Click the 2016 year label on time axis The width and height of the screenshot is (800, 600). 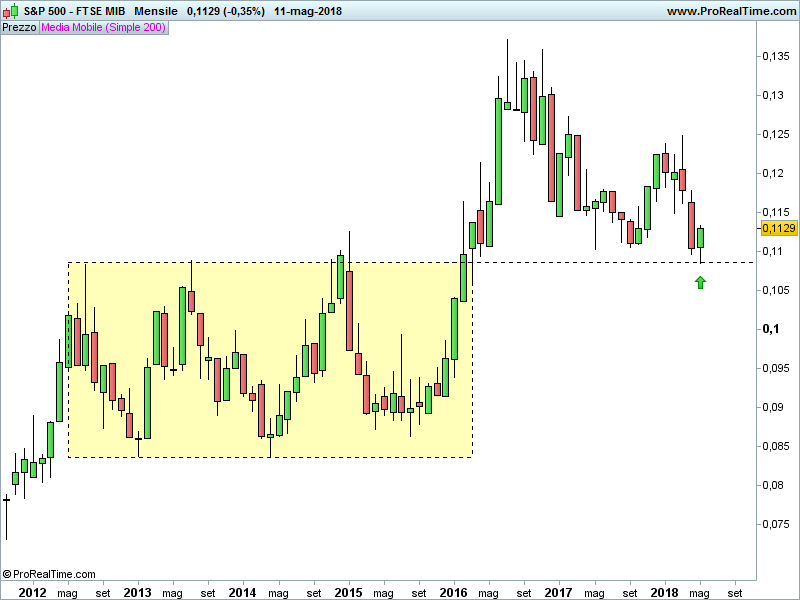pyautogui.click(x=454, y=592)
